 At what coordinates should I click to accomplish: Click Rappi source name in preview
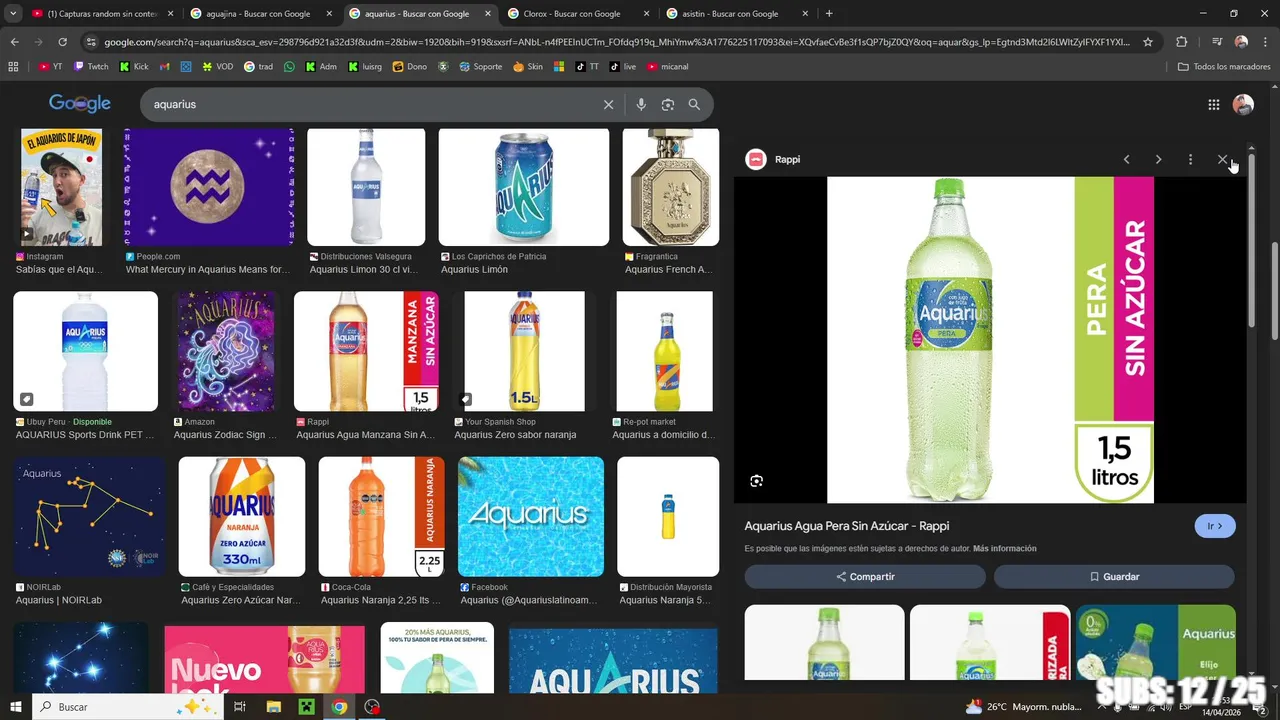[x=787, y=160]
